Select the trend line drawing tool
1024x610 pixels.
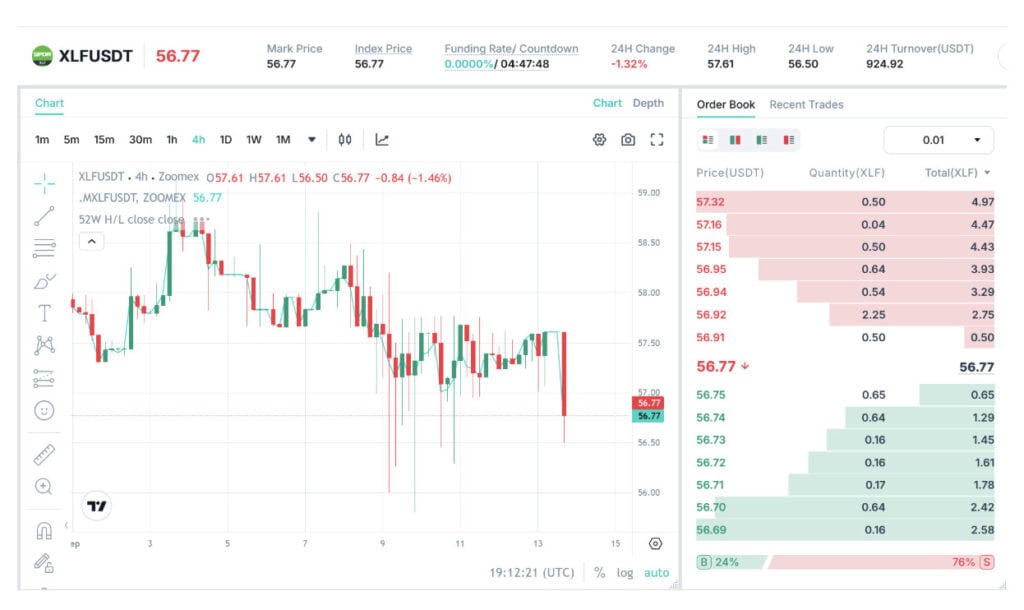(x=44, y=216)
